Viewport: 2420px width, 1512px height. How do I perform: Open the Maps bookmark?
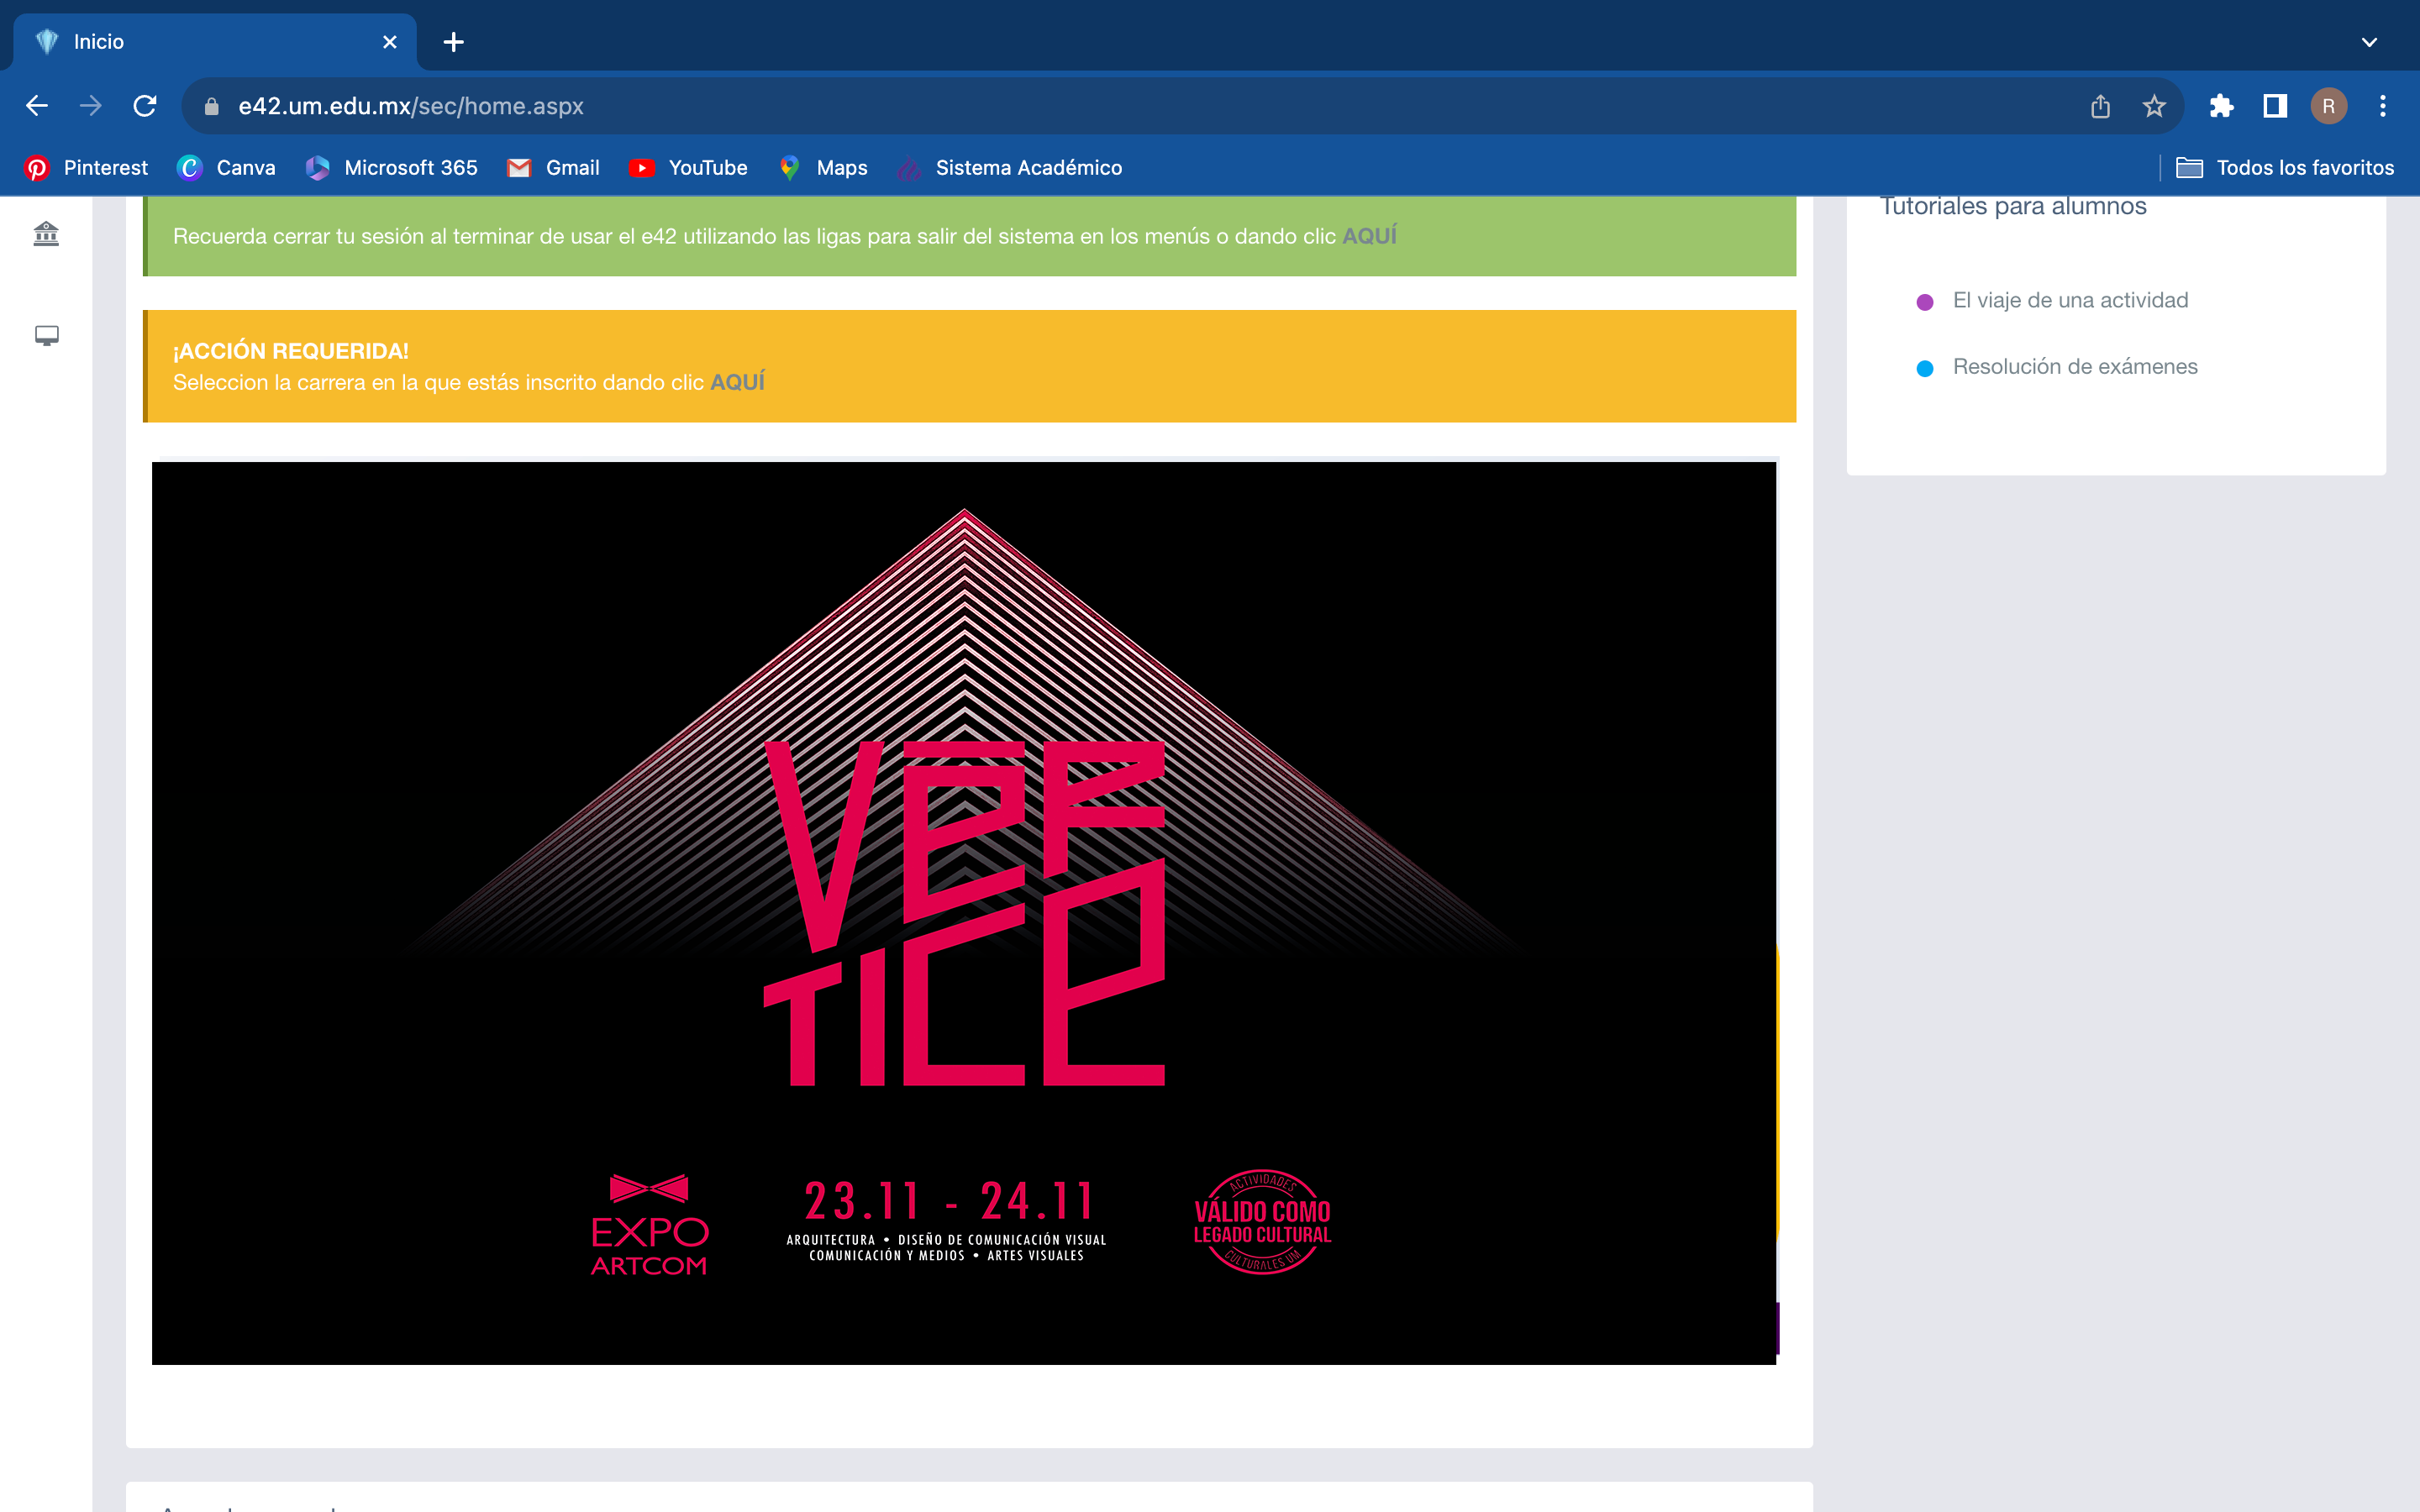click(x=823, y=168)
